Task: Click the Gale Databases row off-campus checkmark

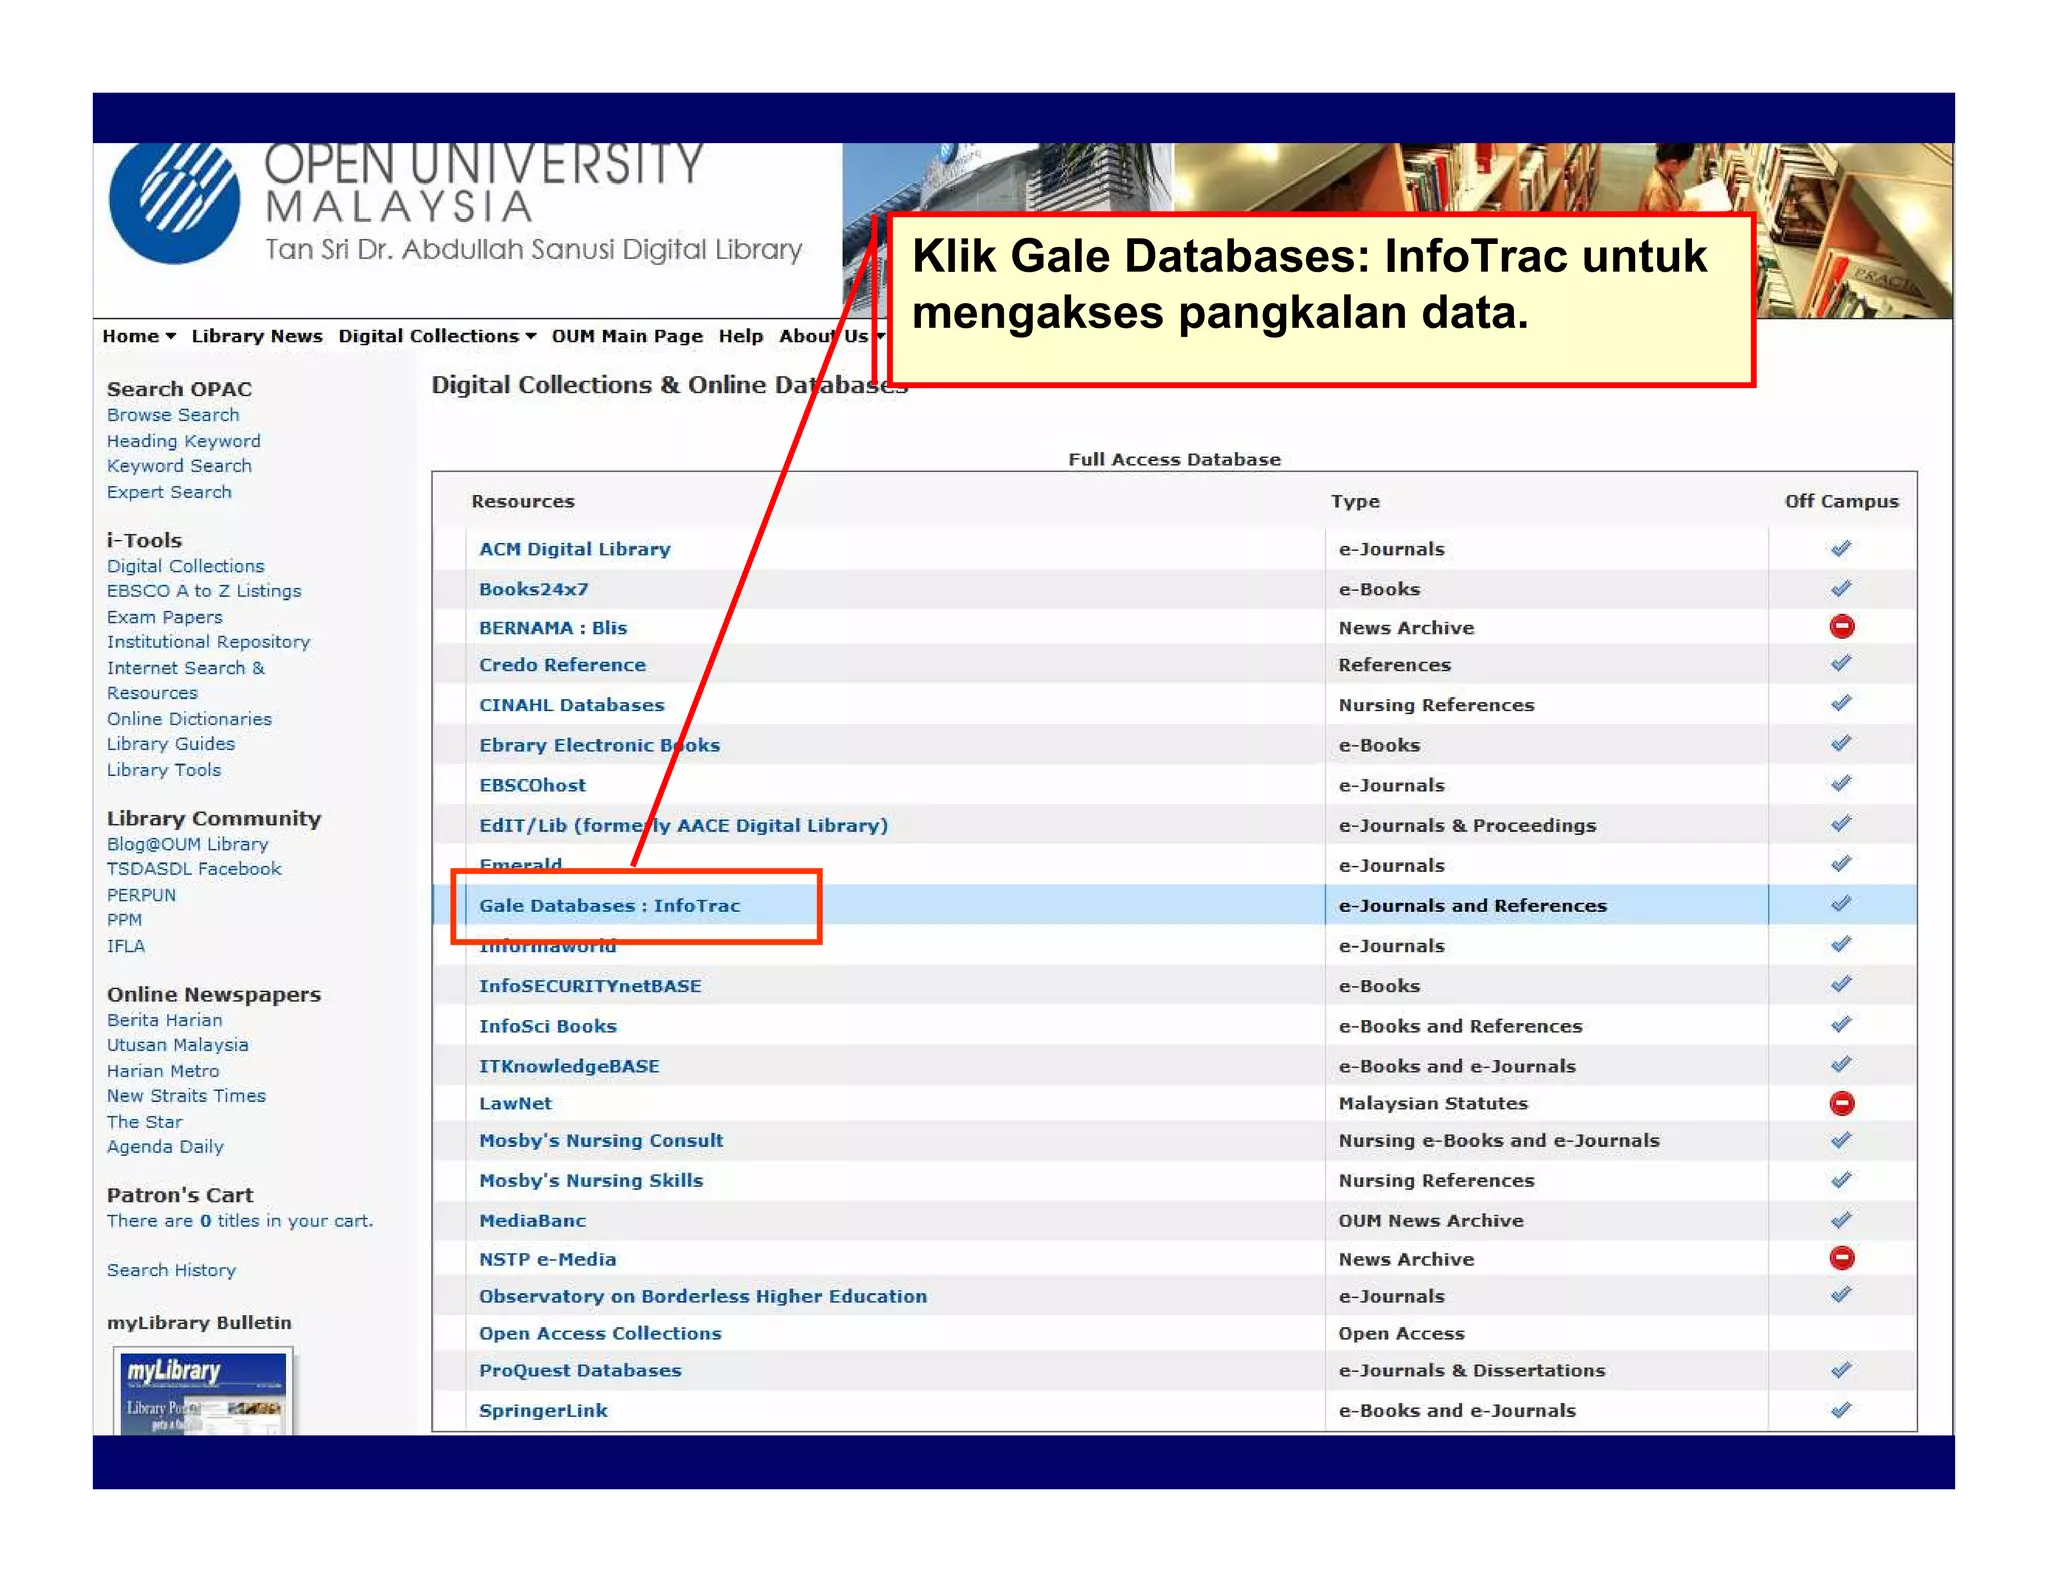Action: [1841, 904]
